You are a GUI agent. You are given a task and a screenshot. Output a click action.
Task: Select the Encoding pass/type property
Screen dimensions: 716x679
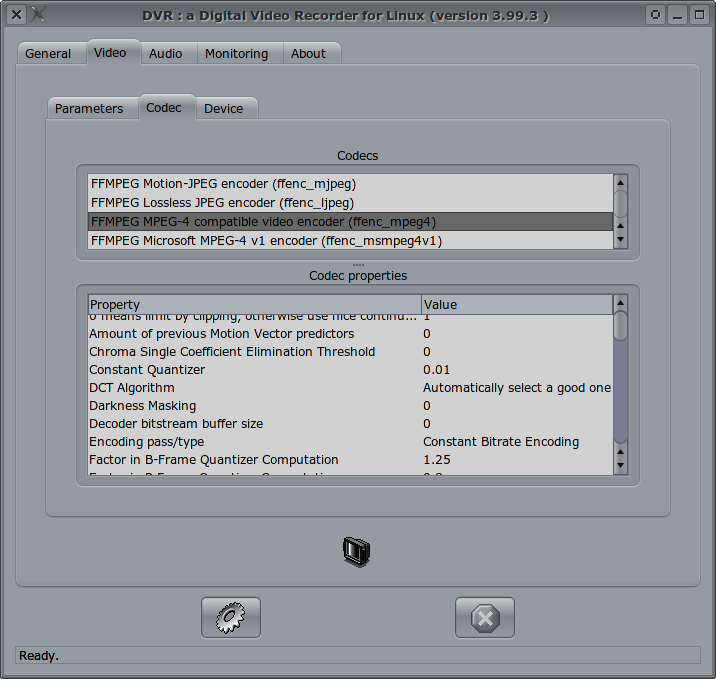[x=147, y=442]
